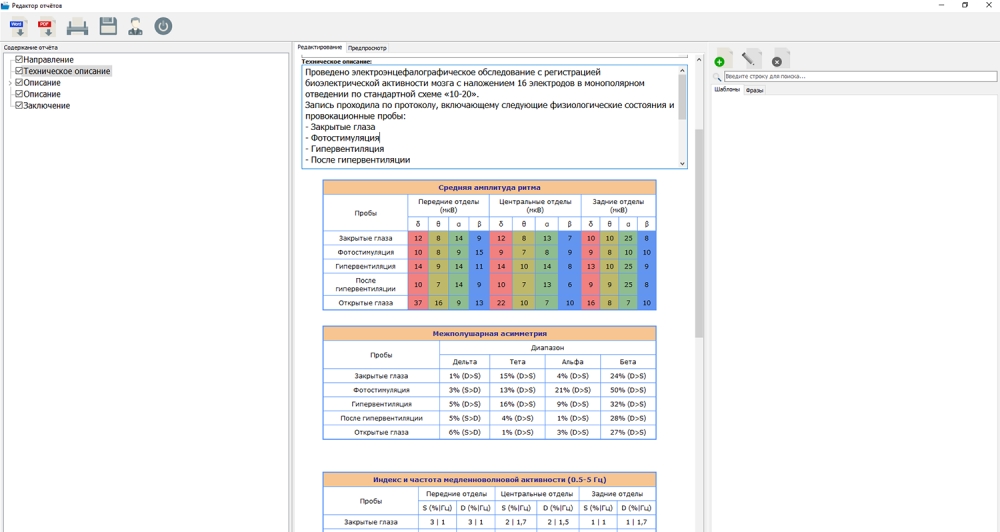Save report with floppy disk icon

click(x=108, y=27)
